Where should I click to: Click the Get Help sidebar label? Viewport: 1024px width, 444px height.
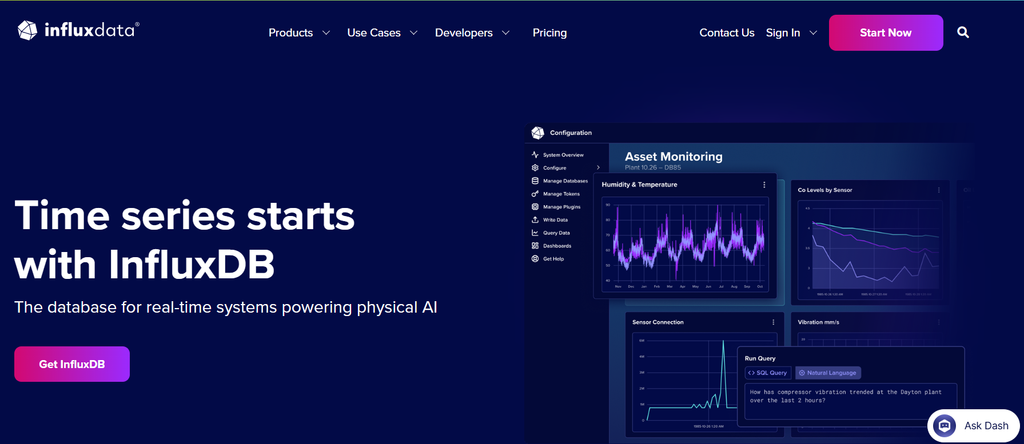[x=554, y=259]
